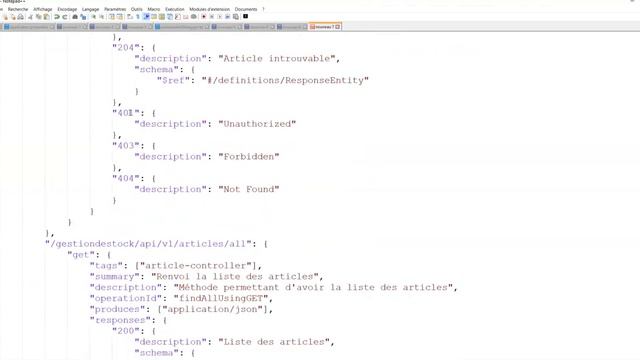Click the "403" response code key
Viewport: 640px width, 360px height.
[126, 146]
